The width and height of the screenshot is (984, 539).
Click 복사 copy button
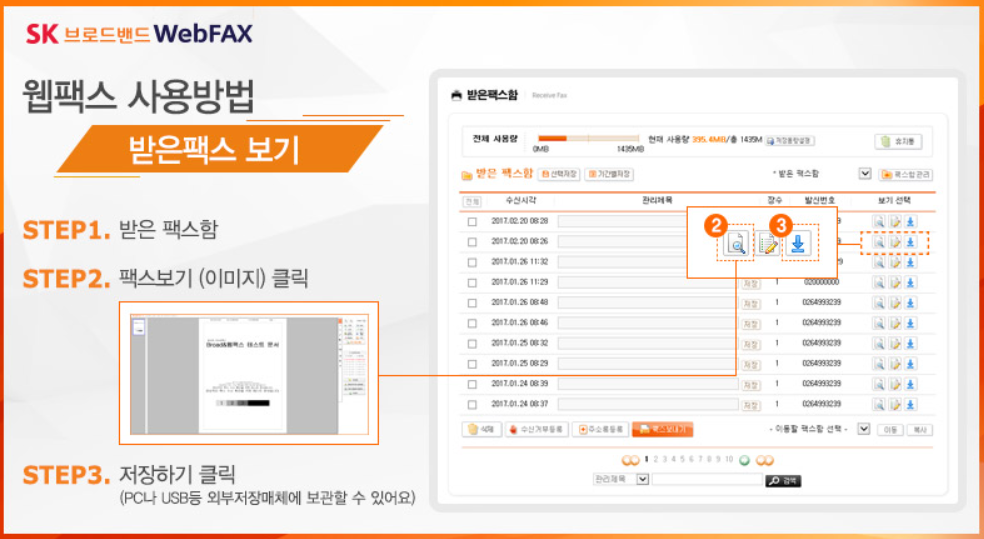[x=919, y=430]
